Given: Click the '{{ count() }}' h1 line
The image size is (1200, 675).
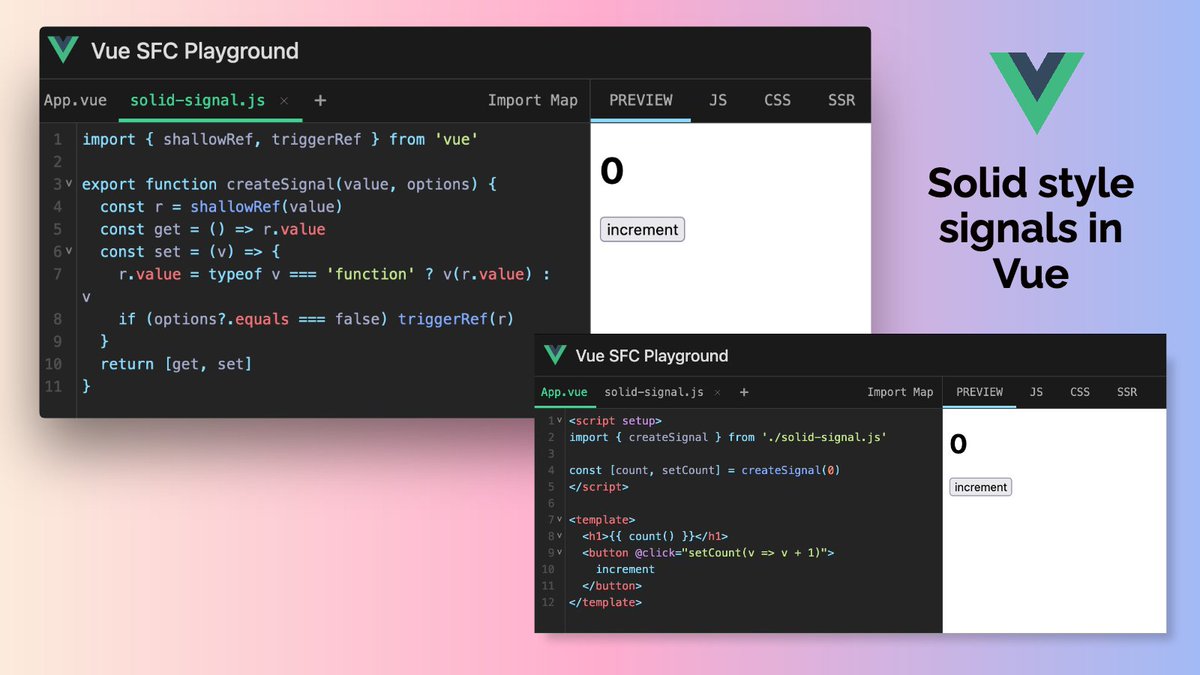Looking at the screenshot, I should 655,536.
